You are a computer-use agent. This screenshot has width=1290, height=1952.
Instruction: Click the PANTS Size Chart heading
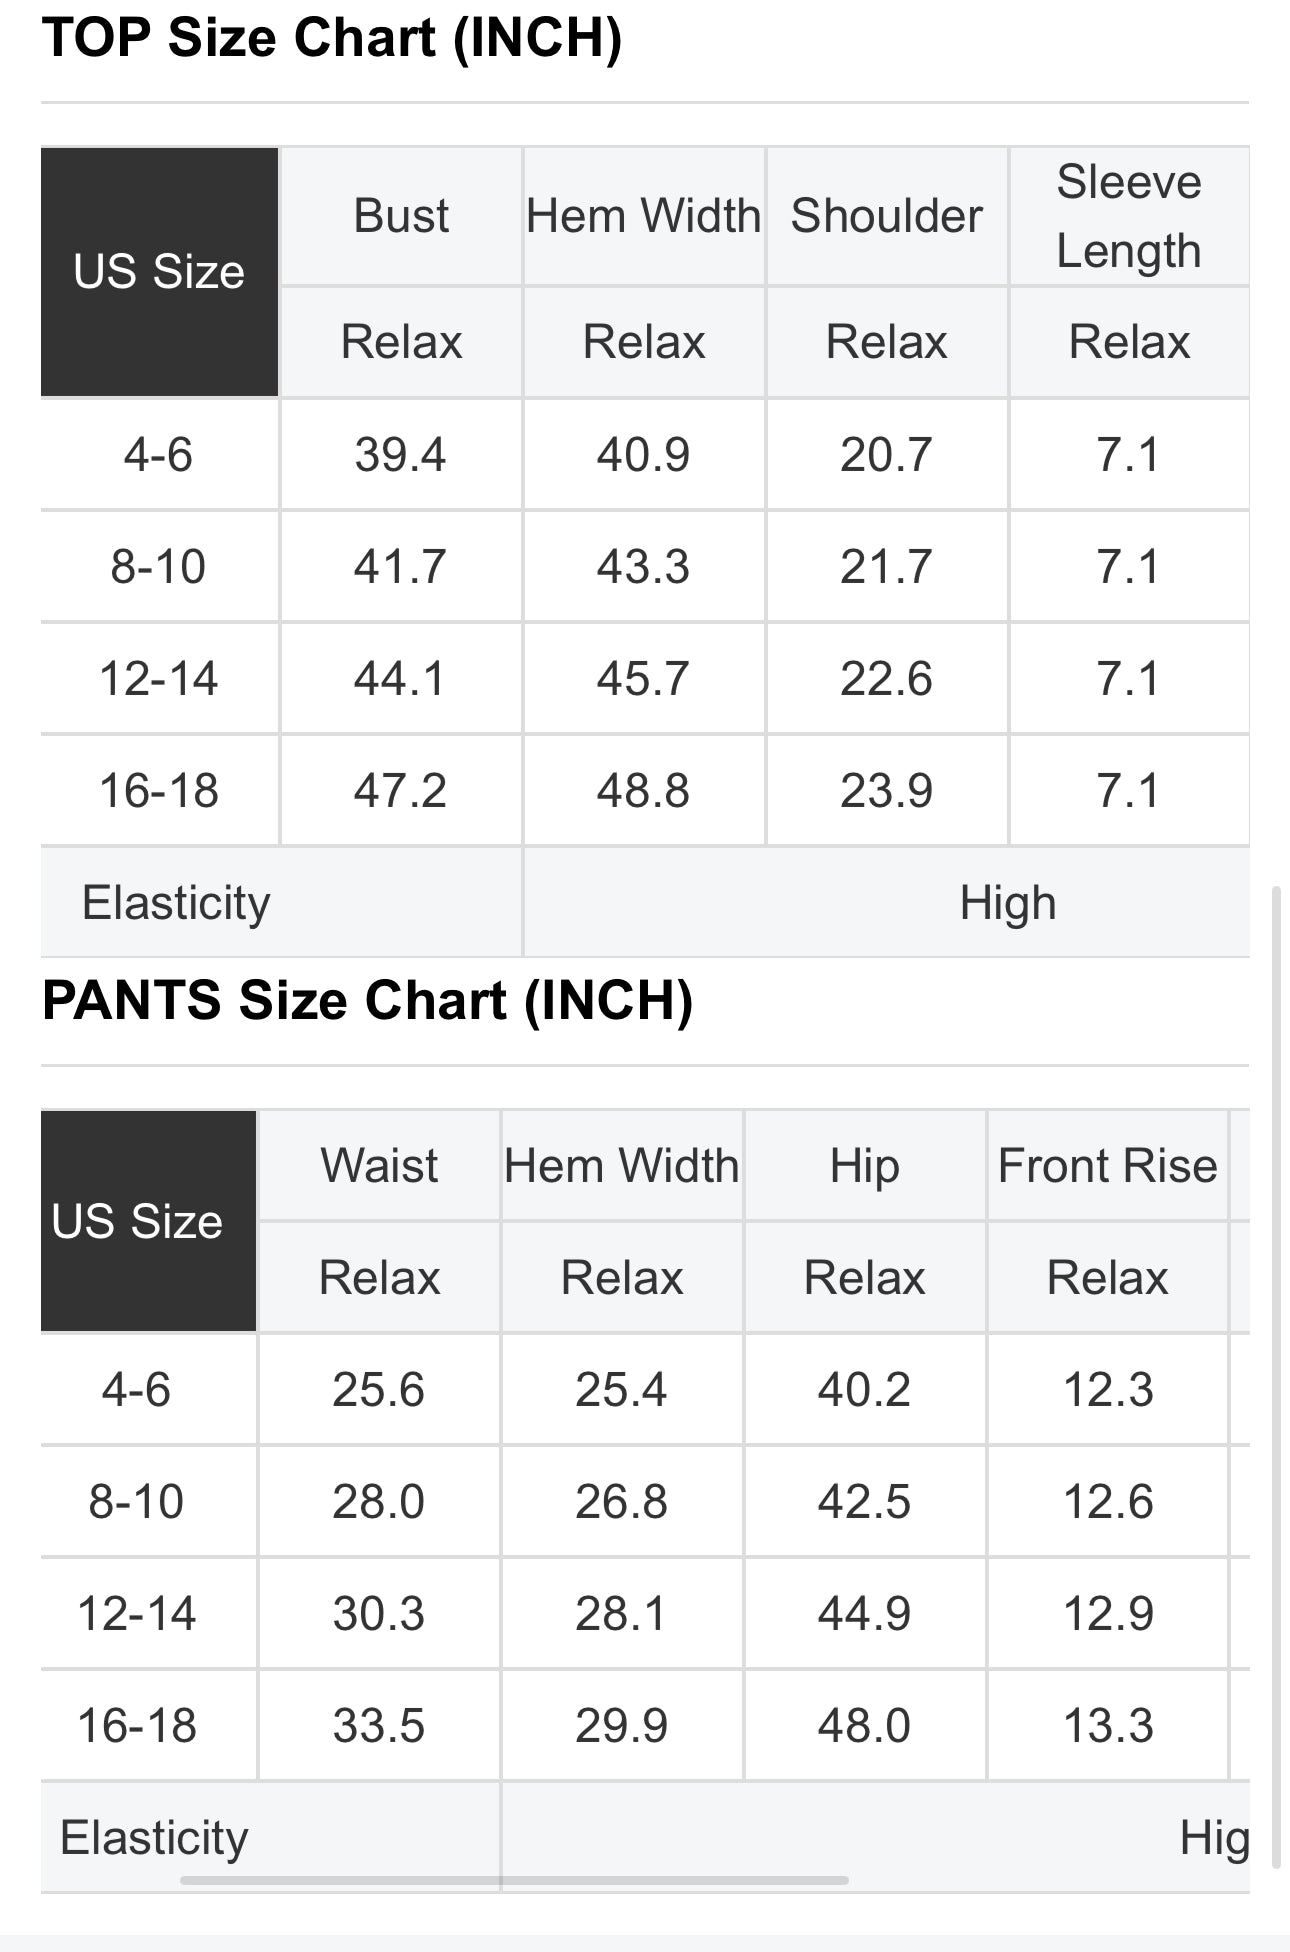coord(367,1001)
